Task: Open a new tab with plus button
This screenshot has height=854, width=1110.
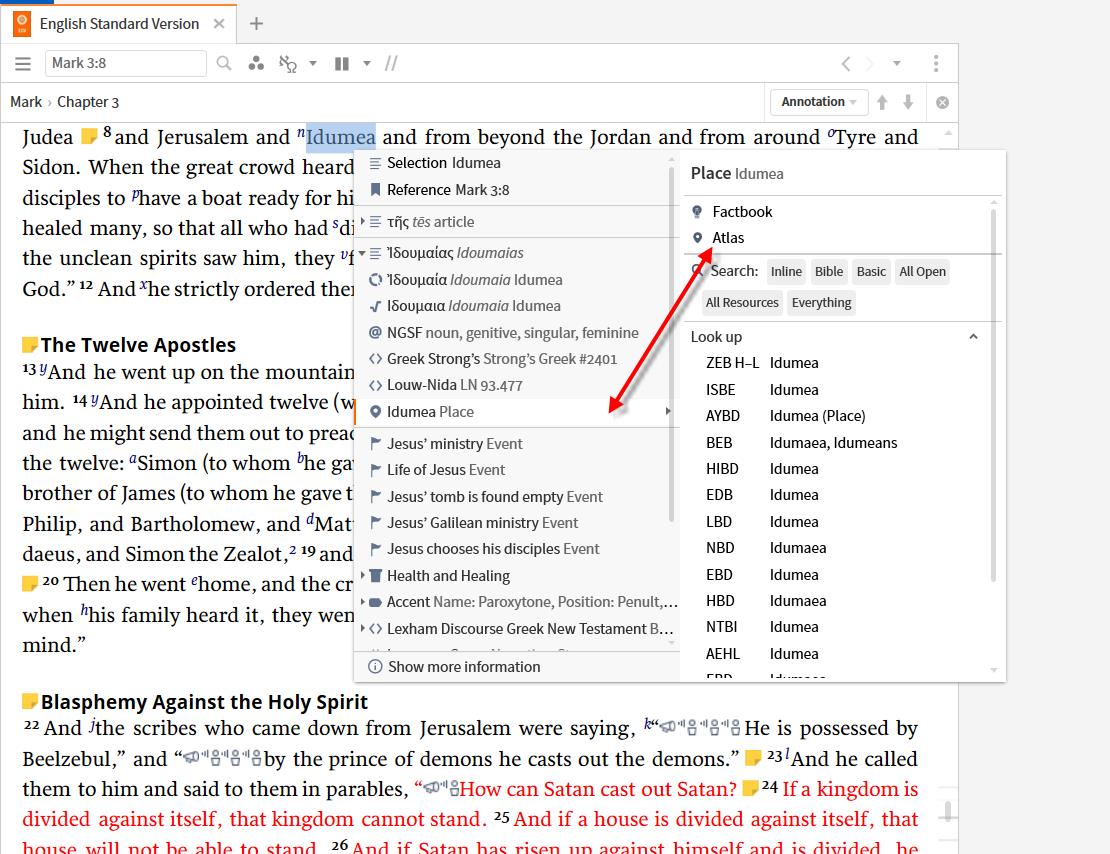Action: pos(256,24)
